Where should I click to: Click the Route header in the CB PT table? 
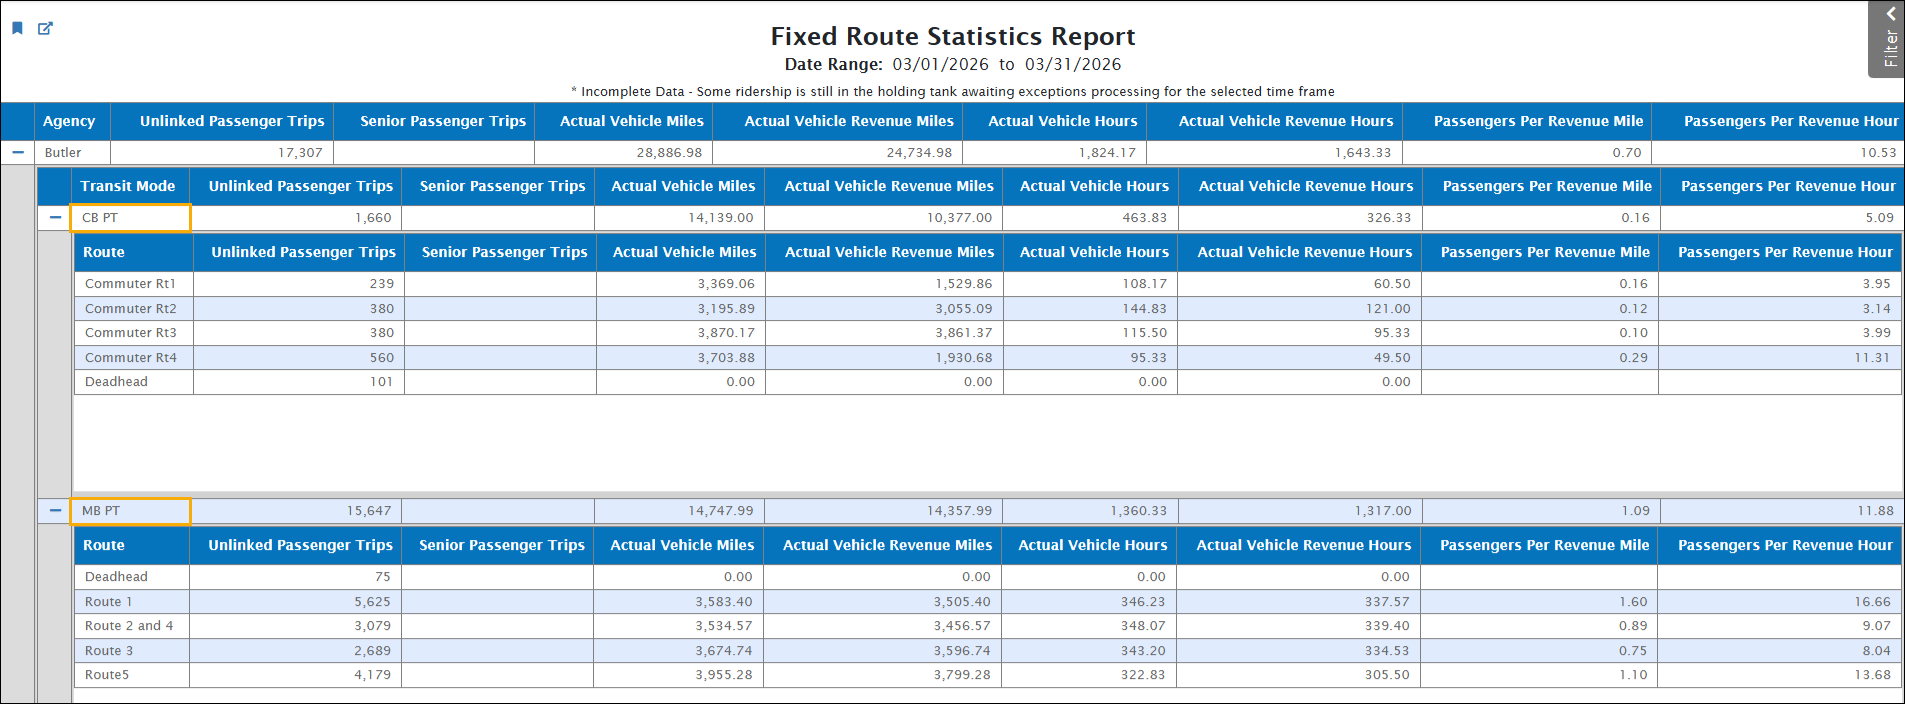pos(104,252)
